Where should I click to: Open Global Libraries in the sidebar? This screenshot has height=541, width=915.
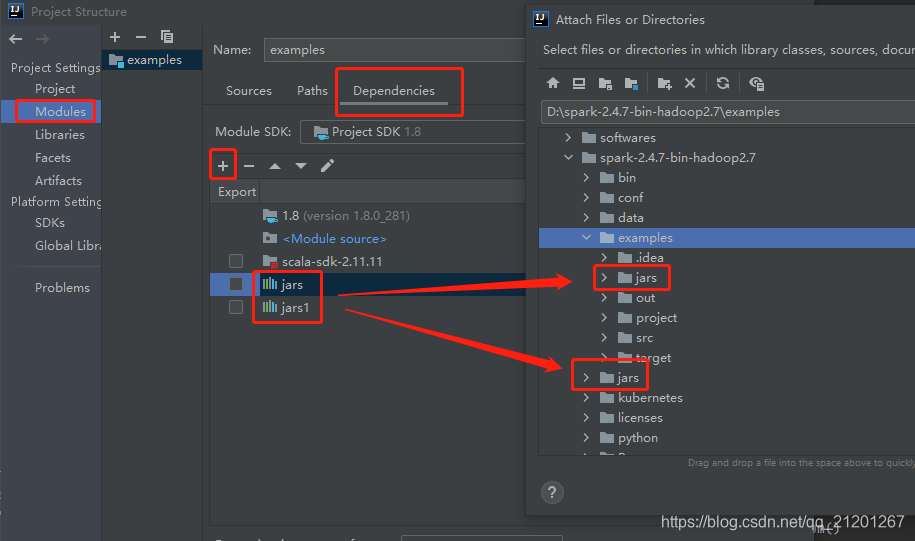(68, 246)
